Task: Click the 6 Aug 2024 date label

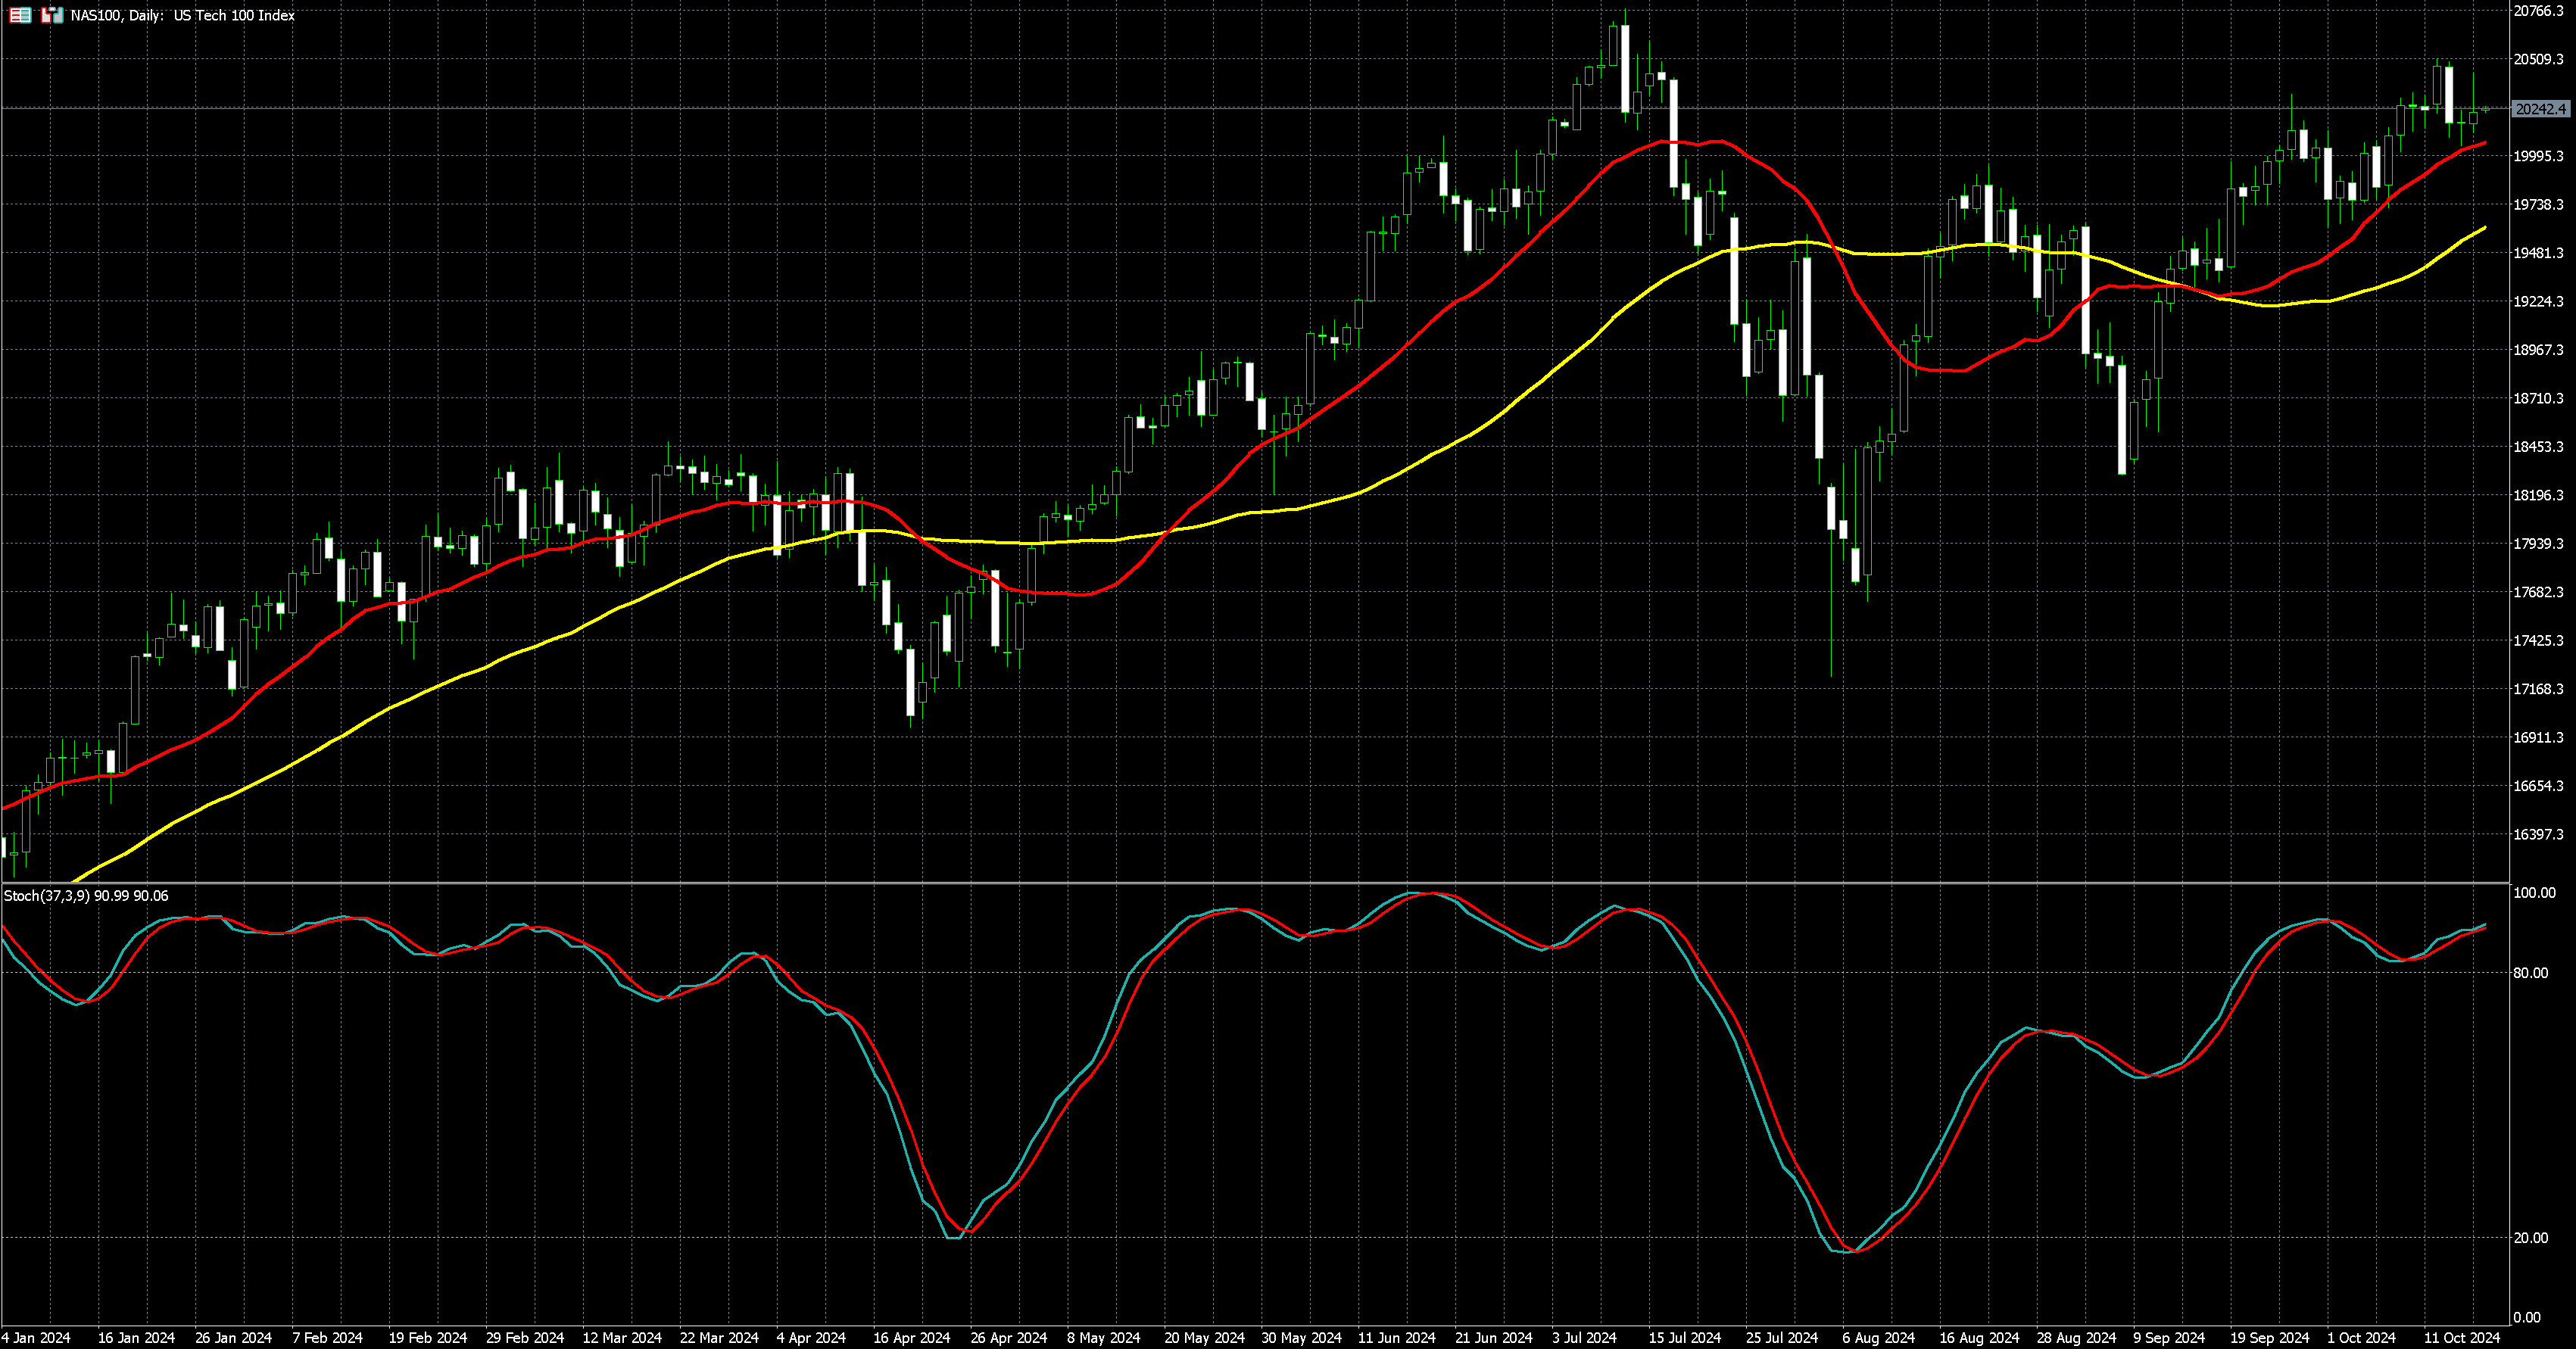Action: 1878,1337
